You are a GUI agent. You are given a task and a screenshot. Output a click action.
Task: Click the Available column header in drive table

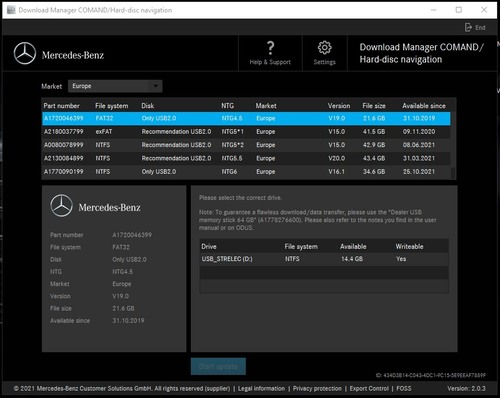coord(353,247)
